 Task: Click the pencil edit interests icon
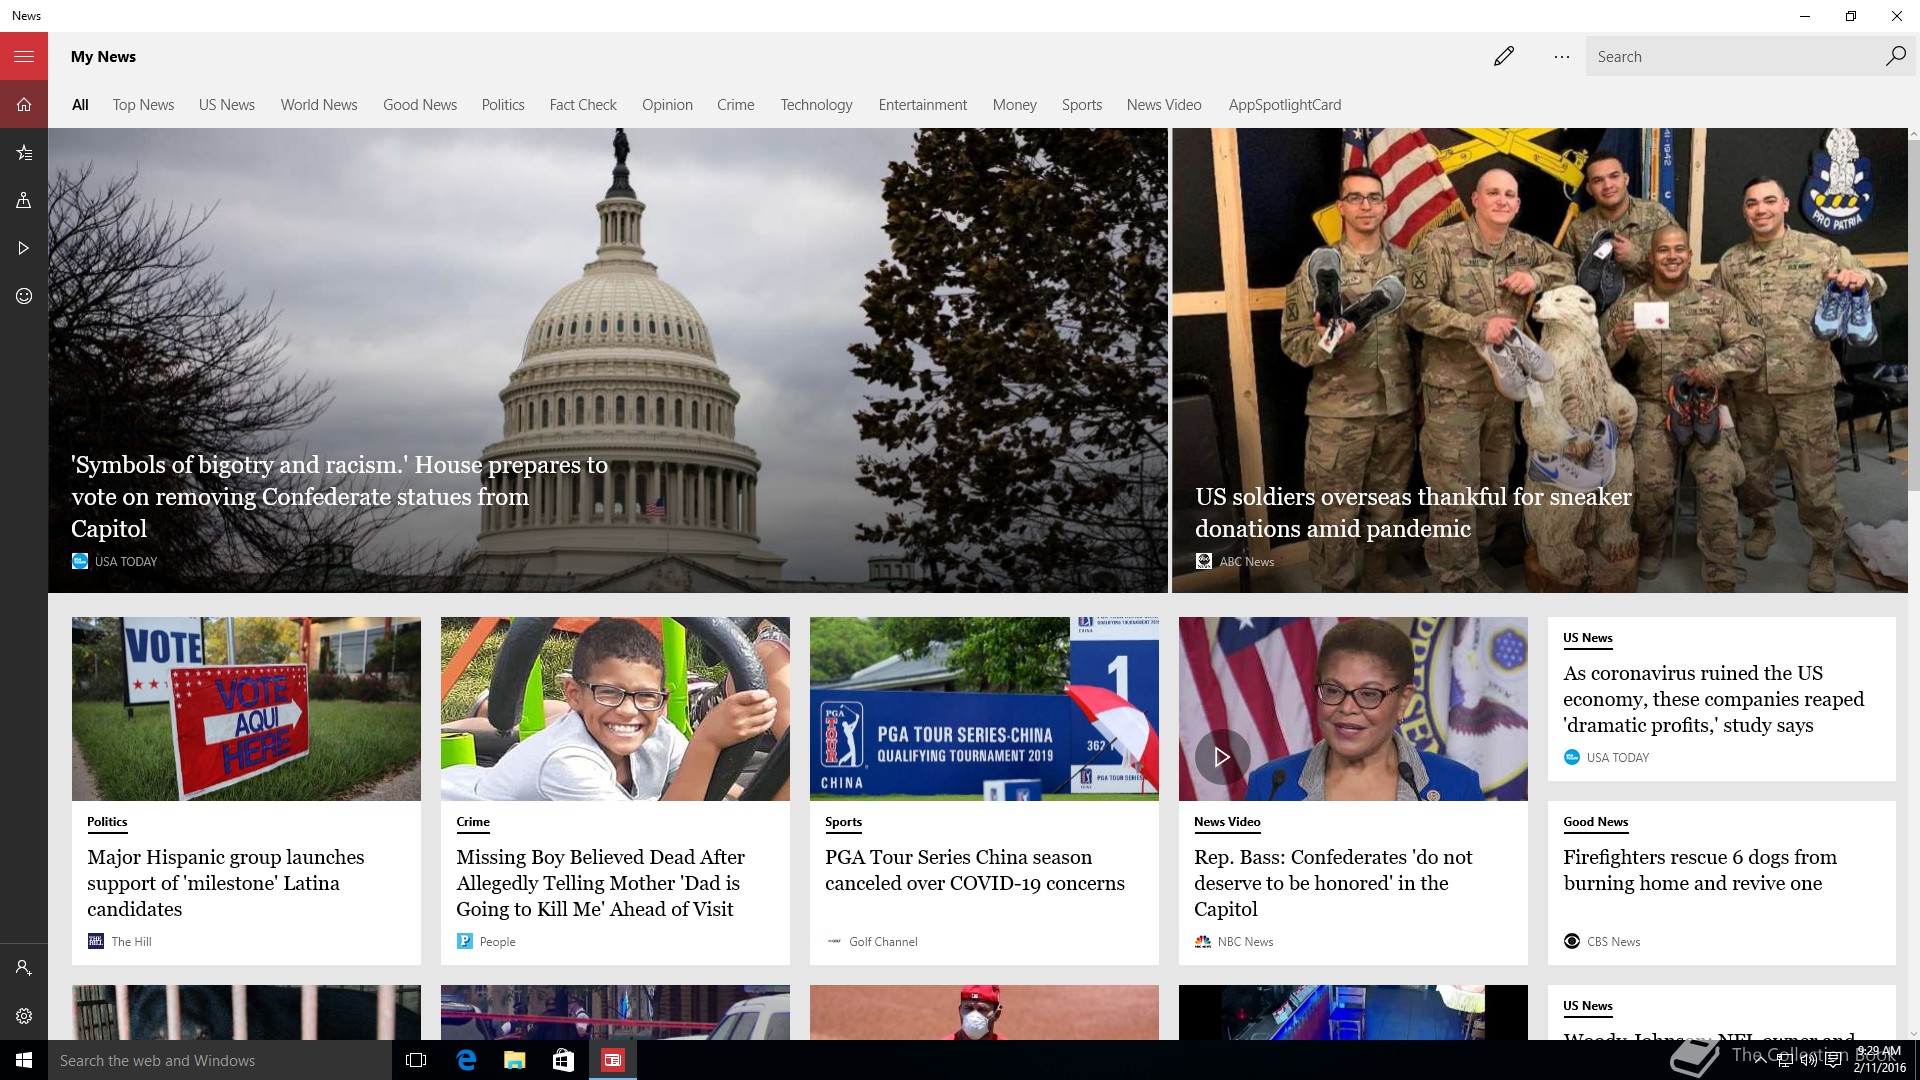1503,56
